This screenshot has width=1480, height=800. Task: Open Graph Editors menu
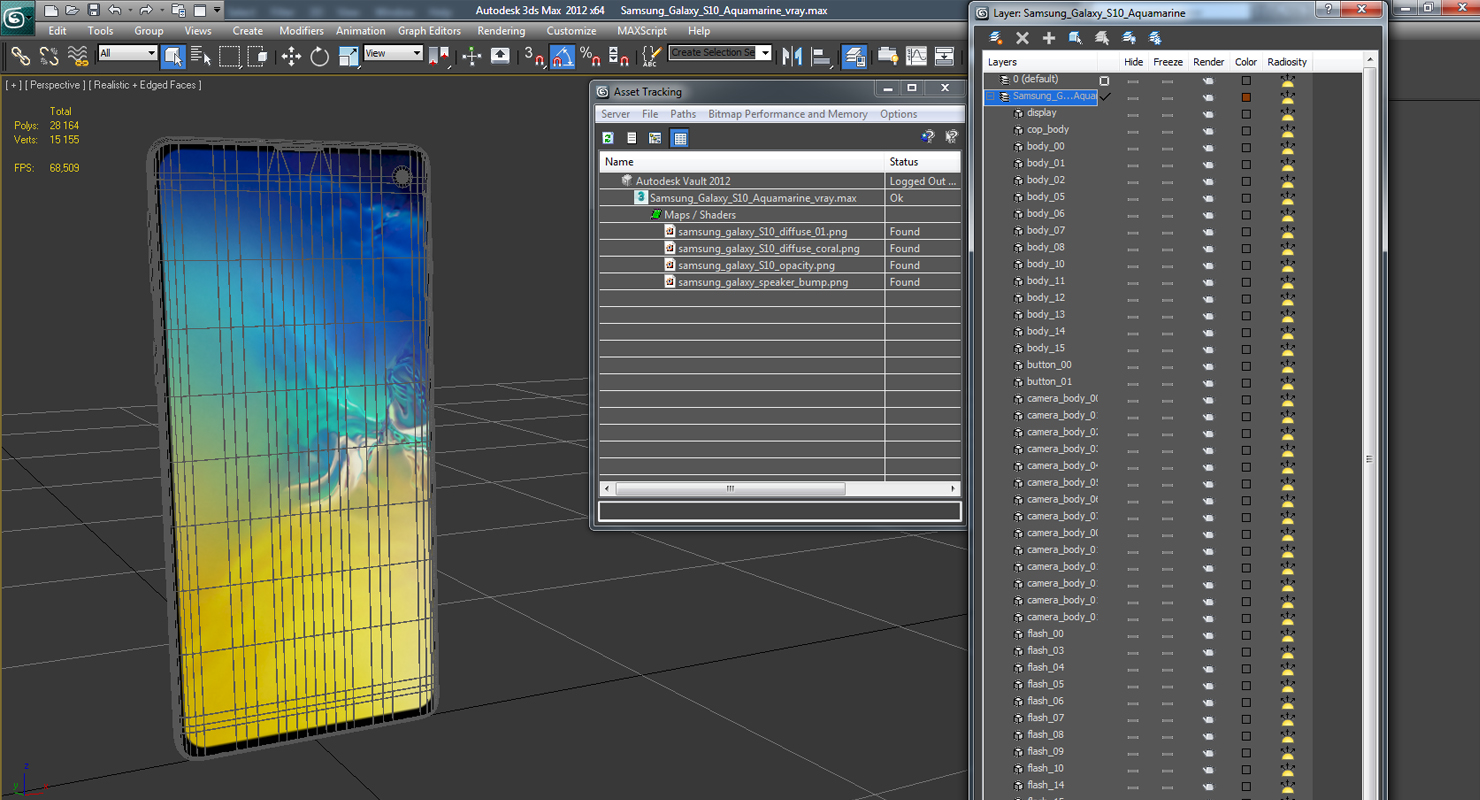[x=429, y=31]
